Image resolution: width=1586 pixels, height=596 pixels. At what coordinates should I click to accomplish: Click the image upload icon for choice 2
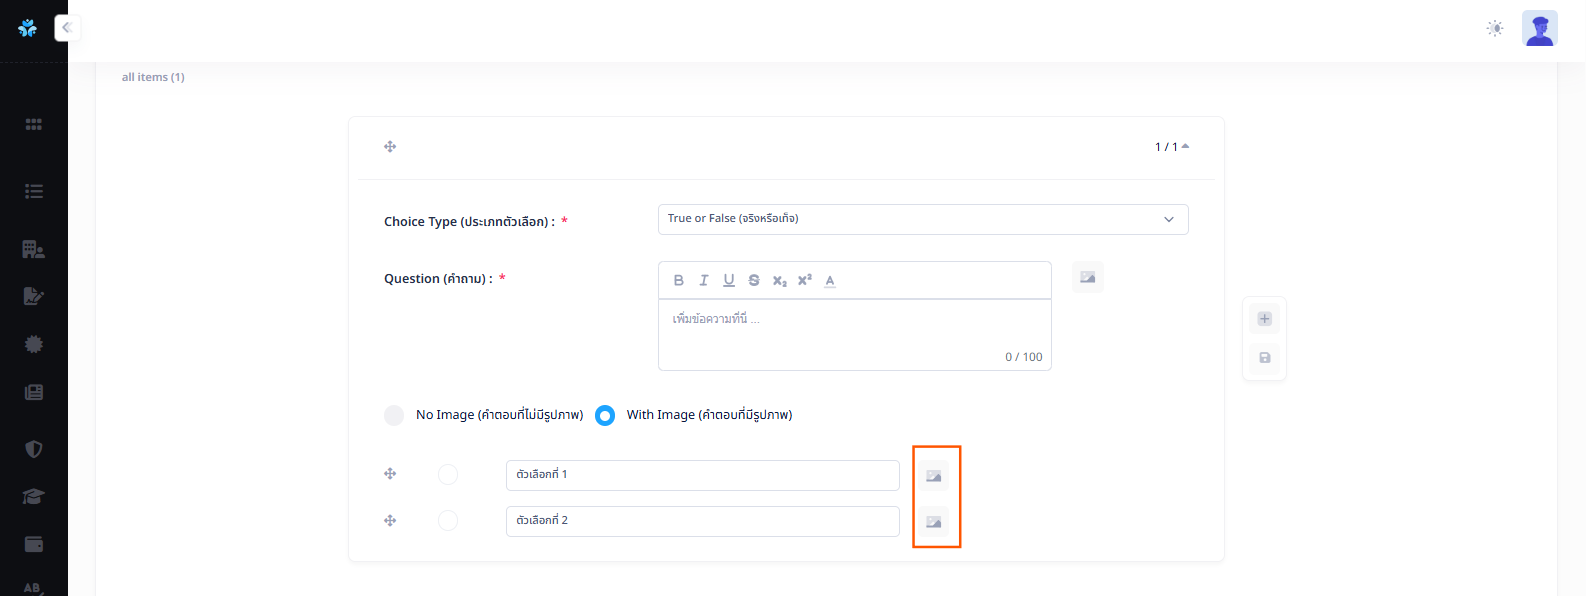tap(933, 522)
